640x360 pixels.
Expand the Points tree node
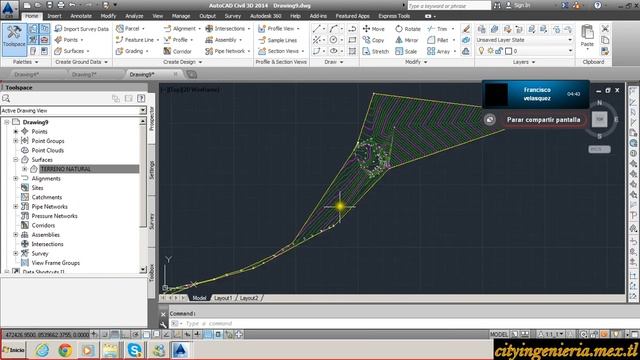point(16,131)
